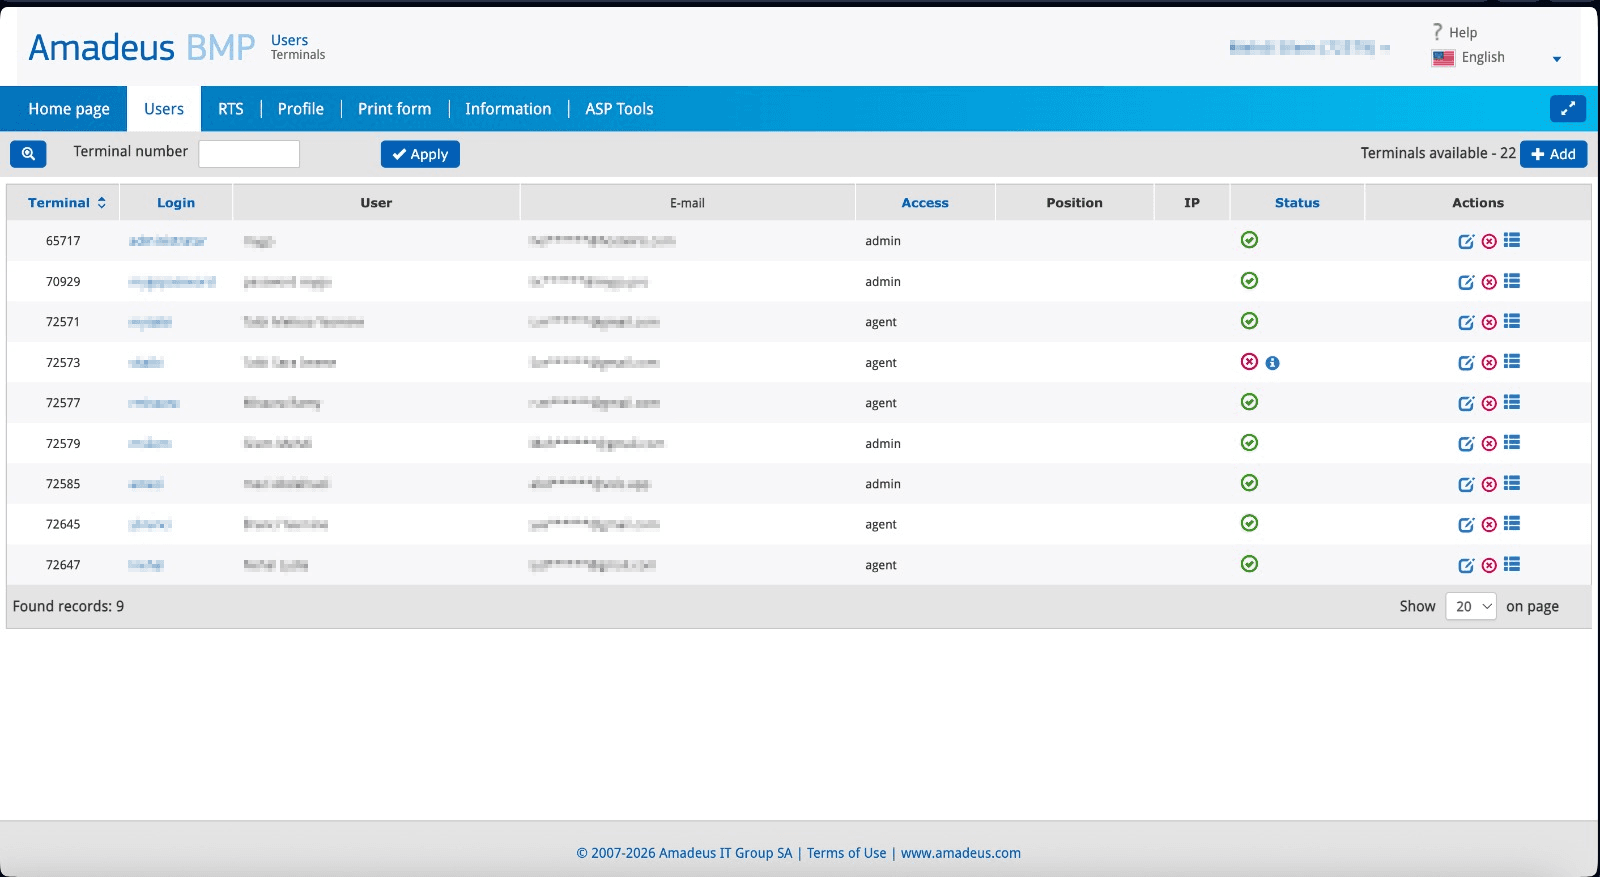Open the list icon for terminal 72577
Screen dimensions: 1600x877
pyautogui.click(x=1512, y=402)
